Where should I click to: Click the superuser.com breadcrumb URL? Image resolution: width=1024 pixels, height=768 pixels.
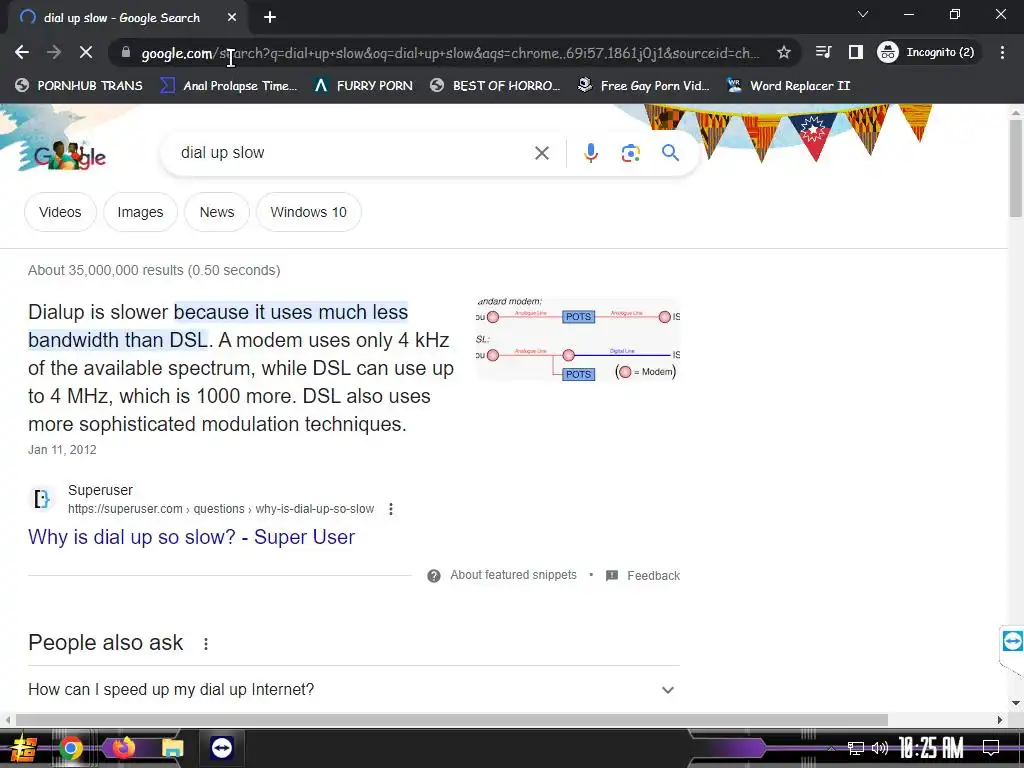[x=221, y=509]
